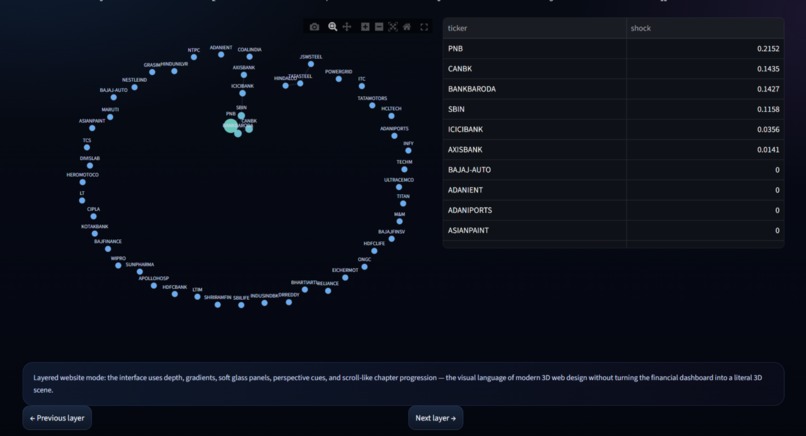Click the shock value 0.2152
Screen dimensions: 806x436
[768, 48]
